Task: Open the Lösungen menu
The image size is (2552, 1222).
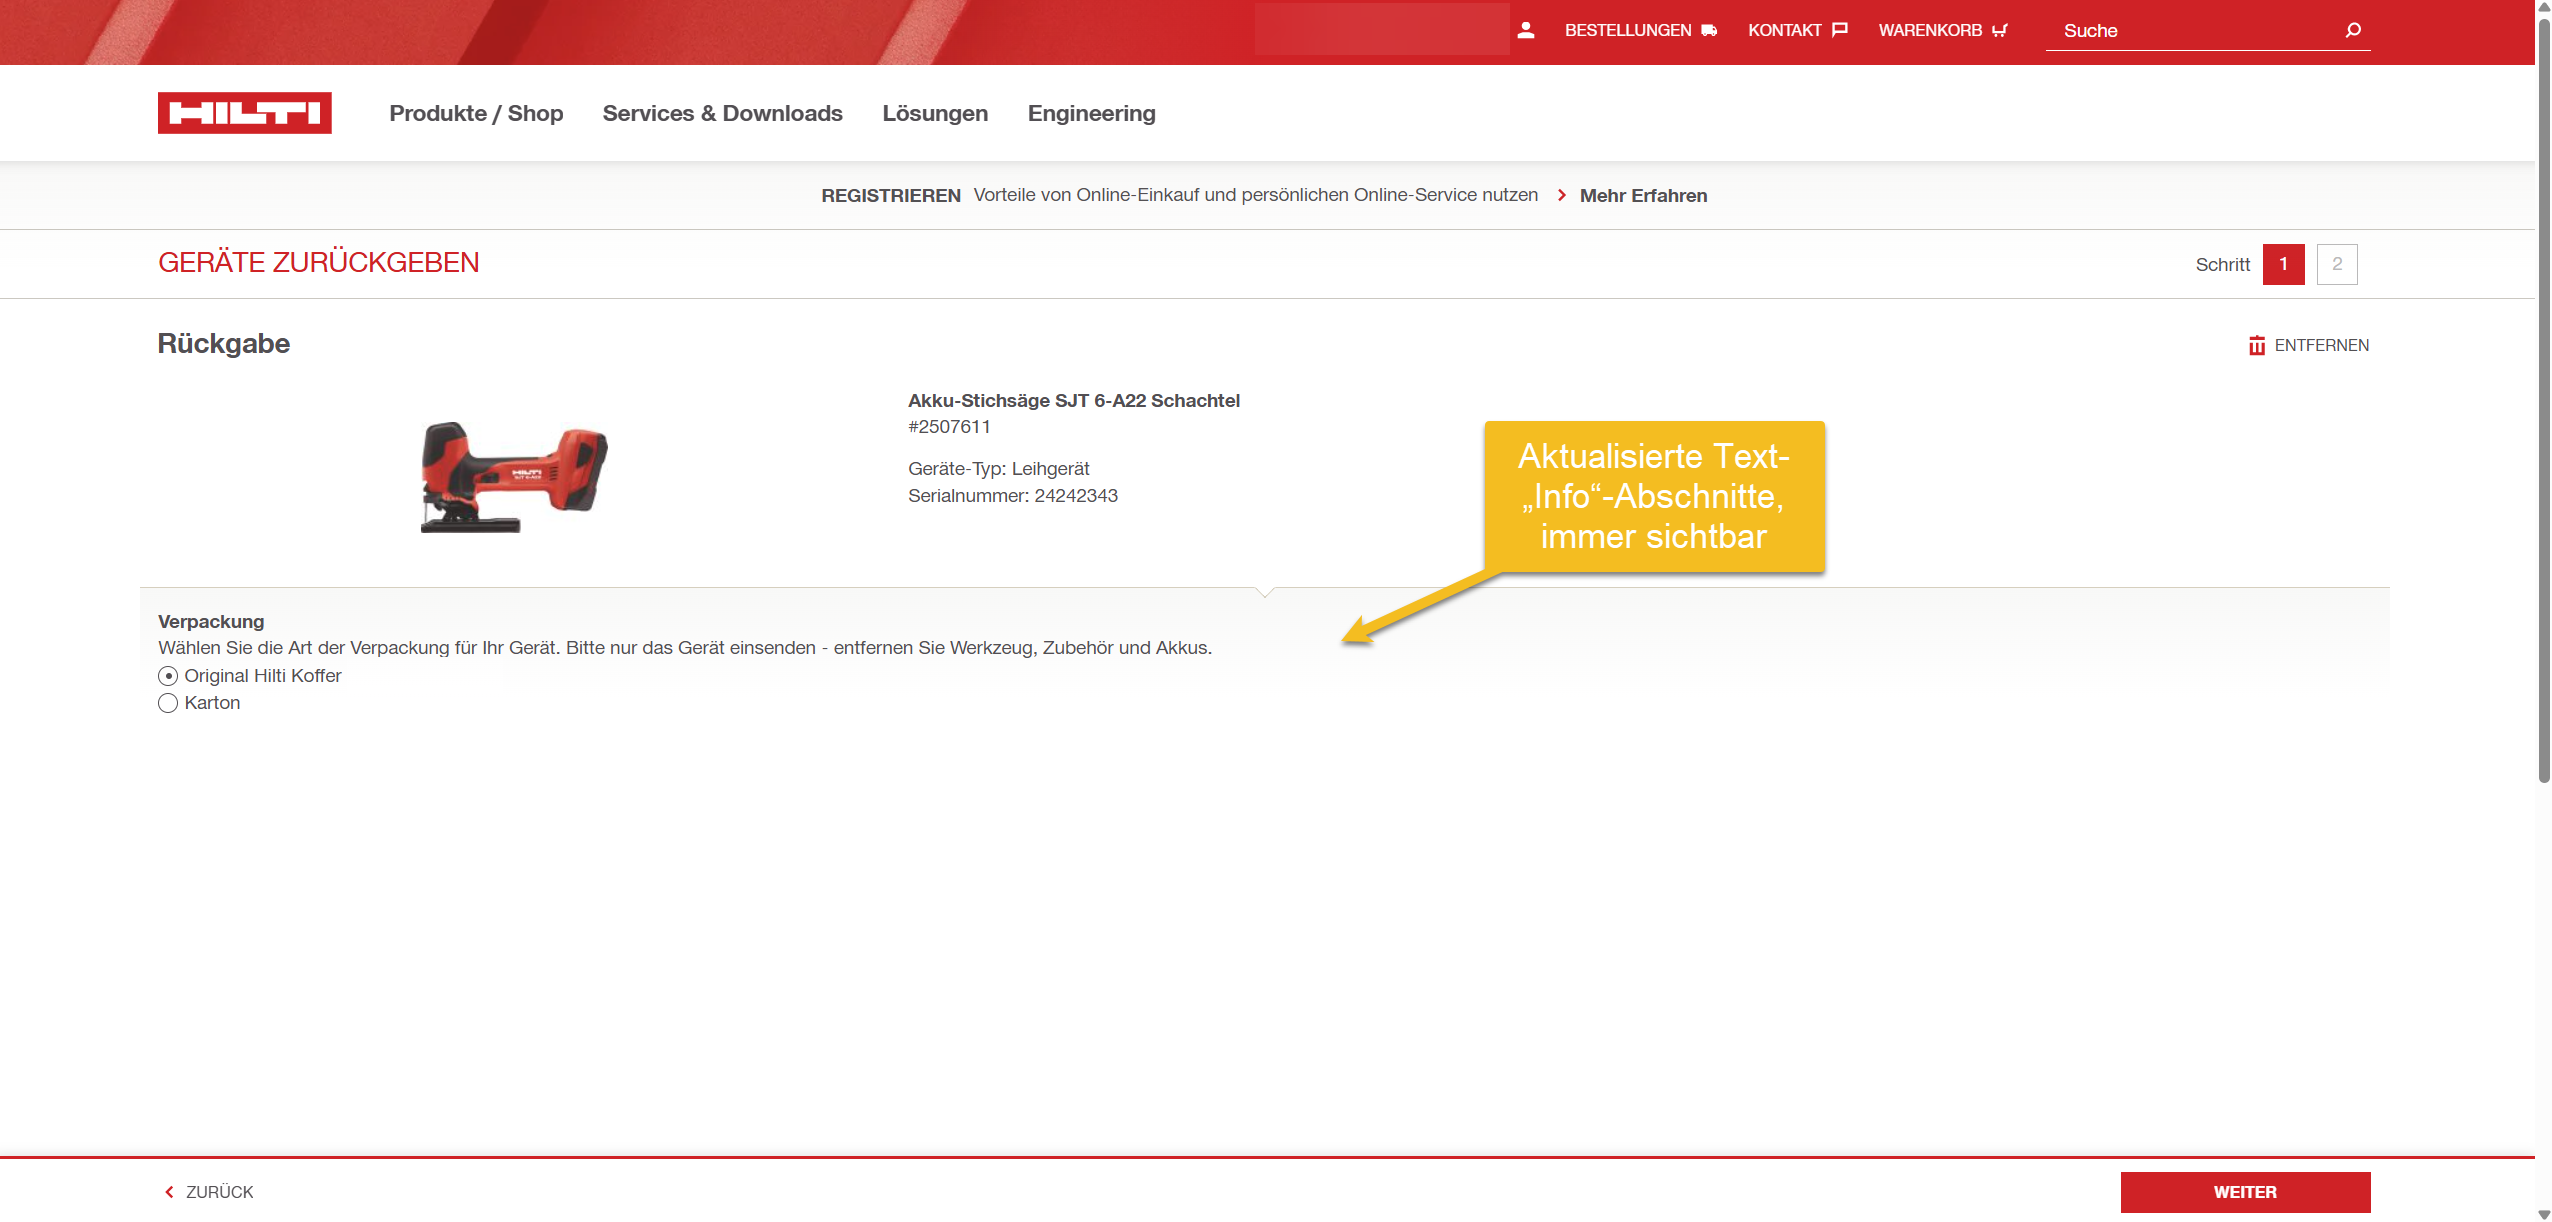Action: pos(935,113)
